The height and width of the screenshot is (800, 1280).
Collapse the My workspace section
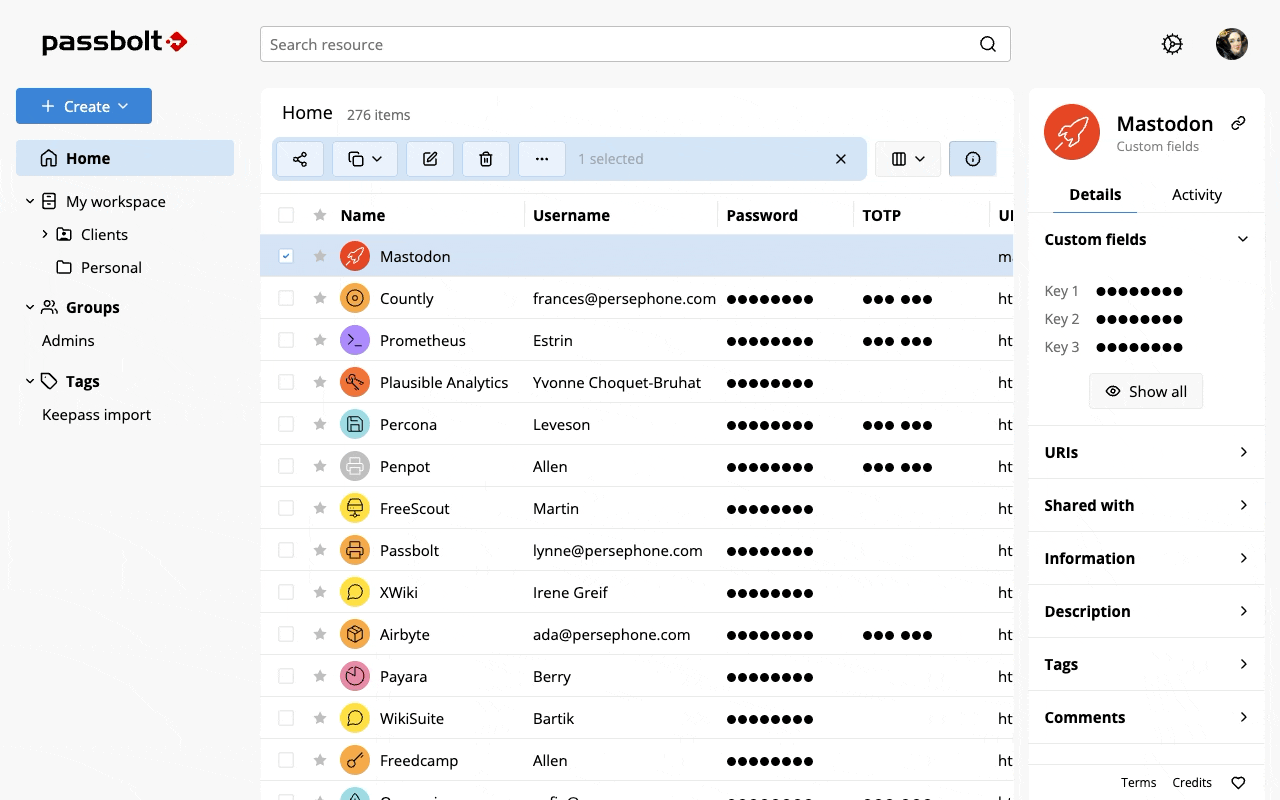click(x=30, y=202)
